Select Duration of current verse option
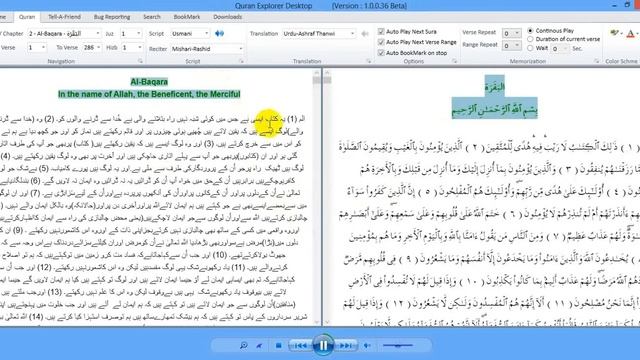Viewport: 640px width, 360px height. [530, 39]
